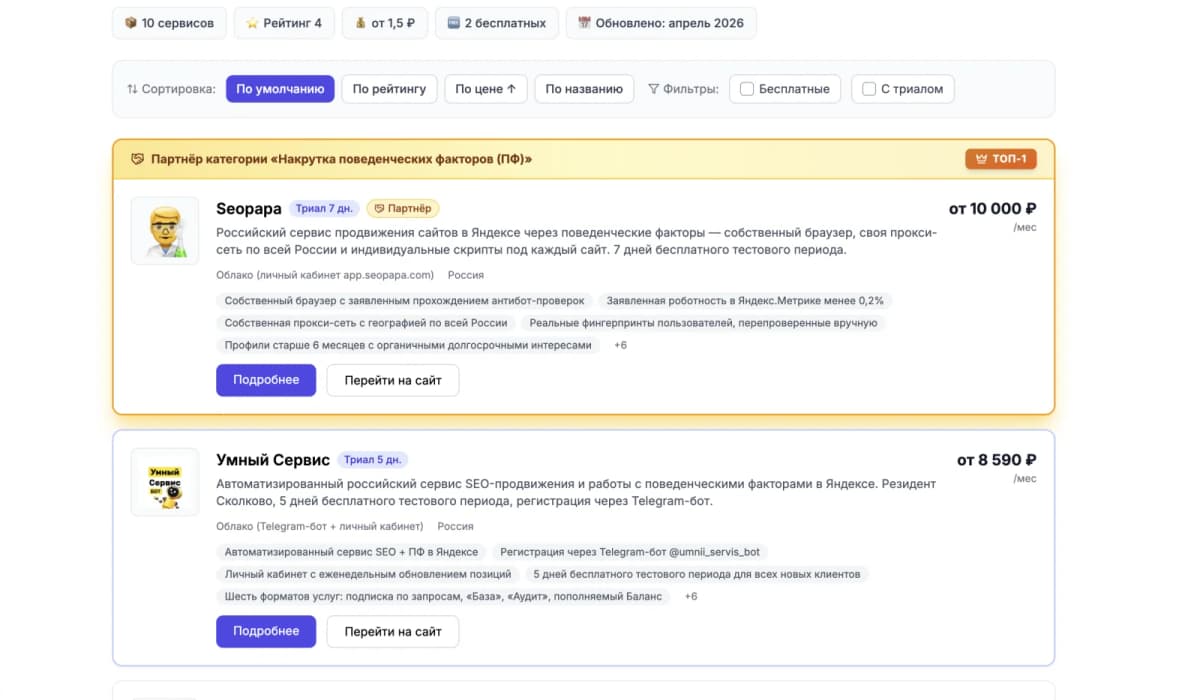Open the Умный Сервис logo thumbnail
The image size is (1200, 700).
click(x=165, y=482)
